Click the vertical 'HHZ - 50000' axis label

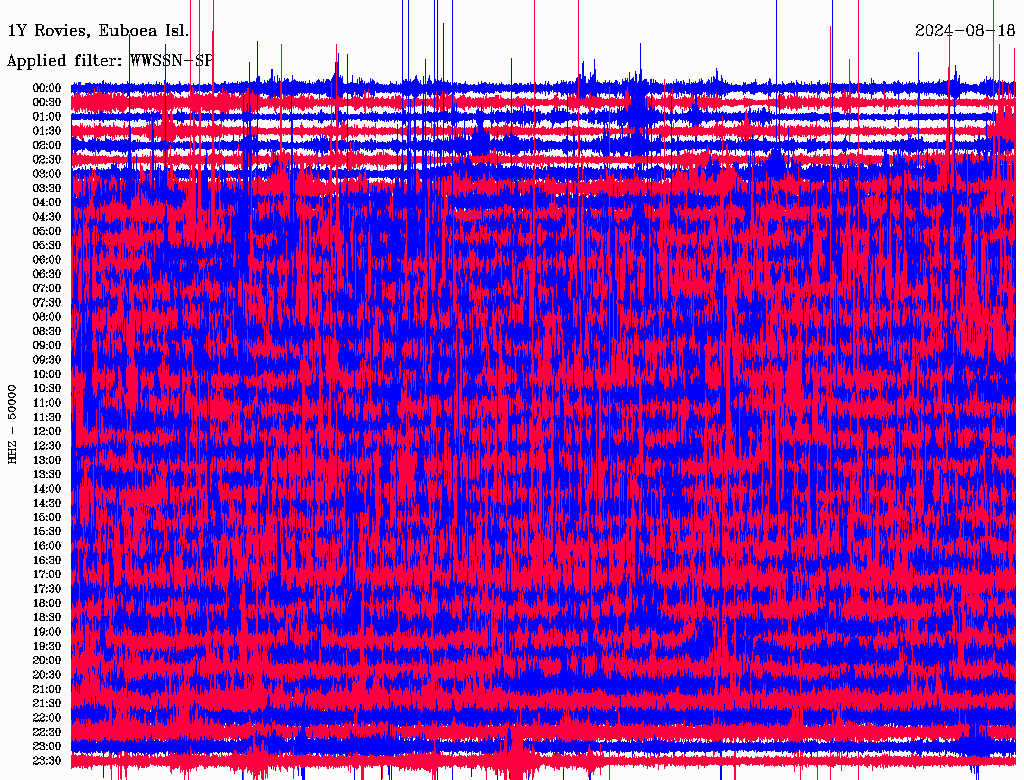(x=13, y=423)
